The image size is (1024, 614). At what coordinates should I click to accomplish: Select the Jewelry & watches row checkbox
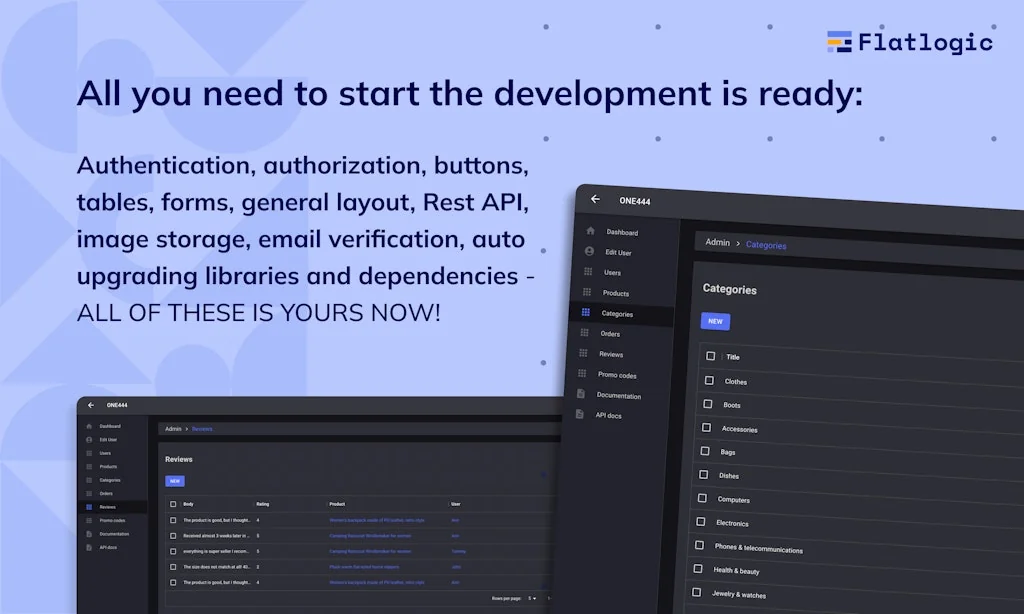696,592
